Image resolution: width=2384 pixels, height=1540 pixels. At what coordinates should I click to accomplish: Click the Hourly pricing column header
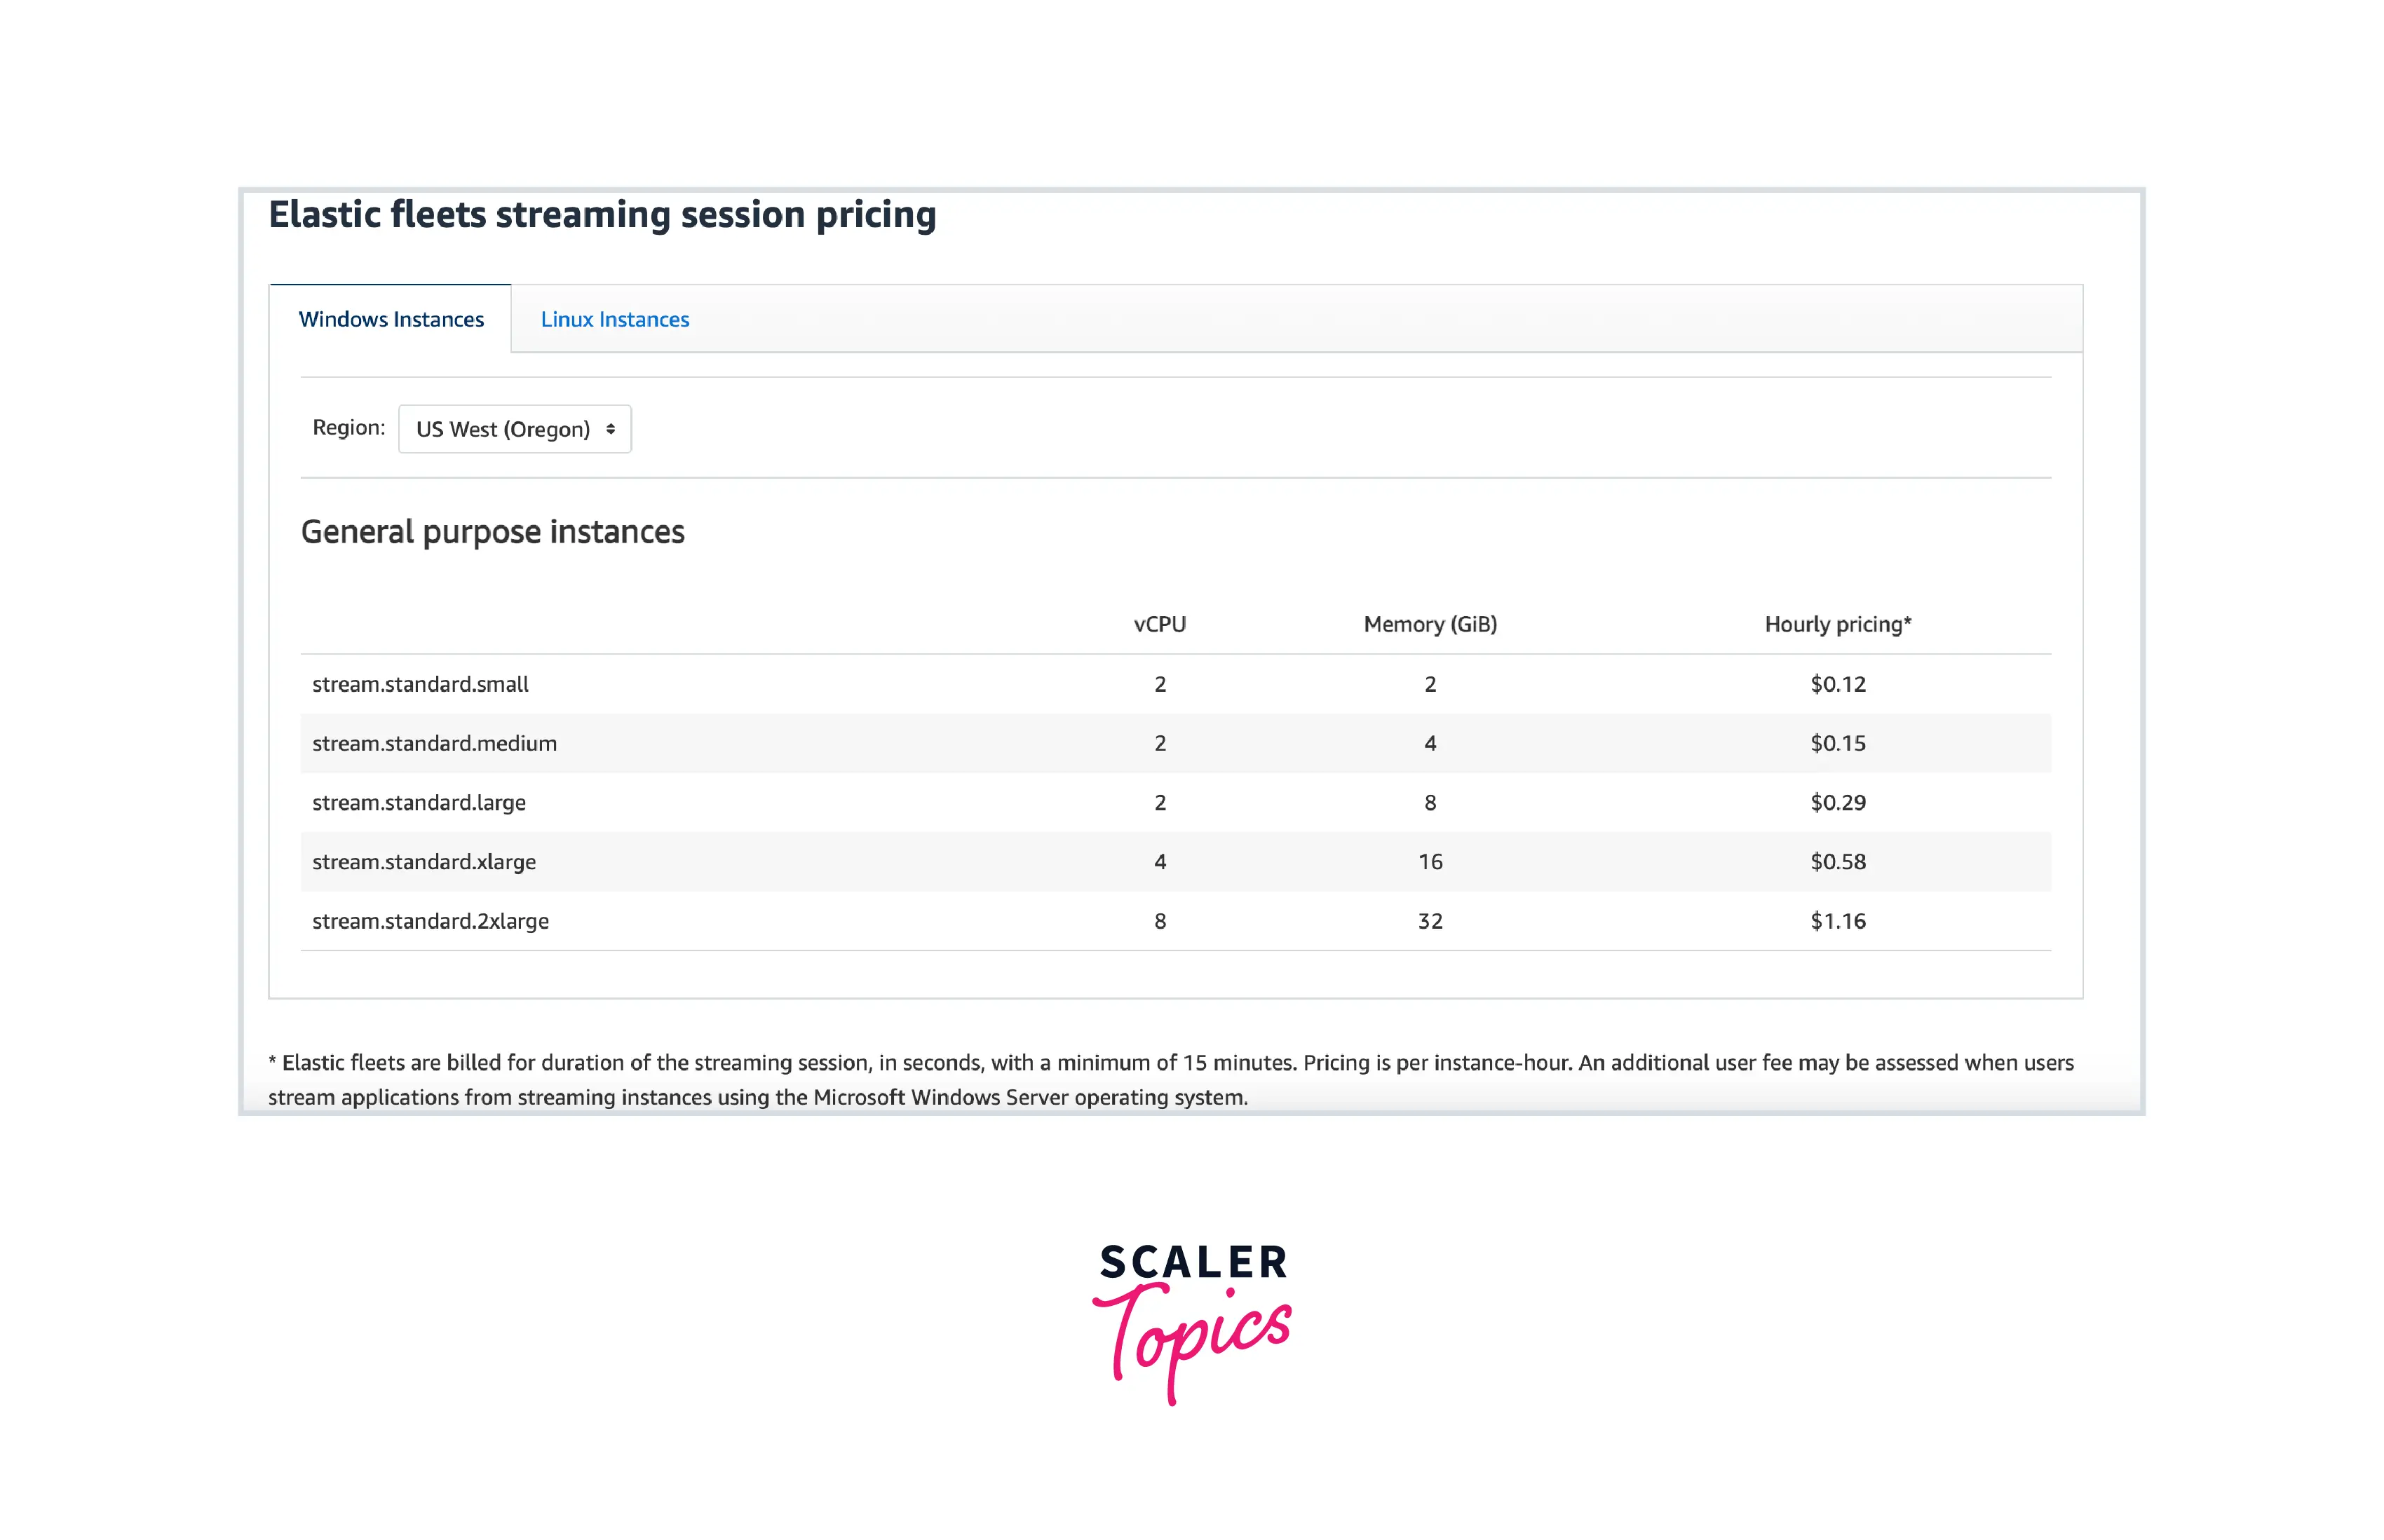pos(1837,624)
